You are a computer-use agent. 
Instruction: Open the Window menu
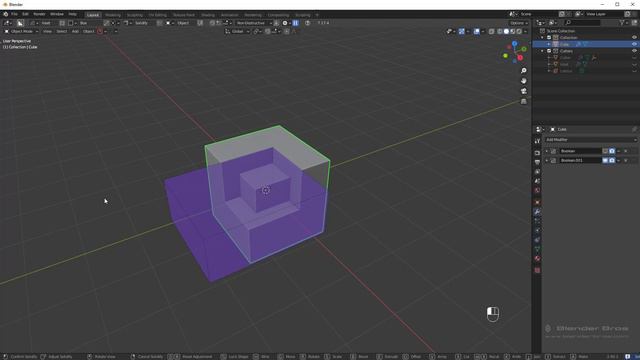57,14
